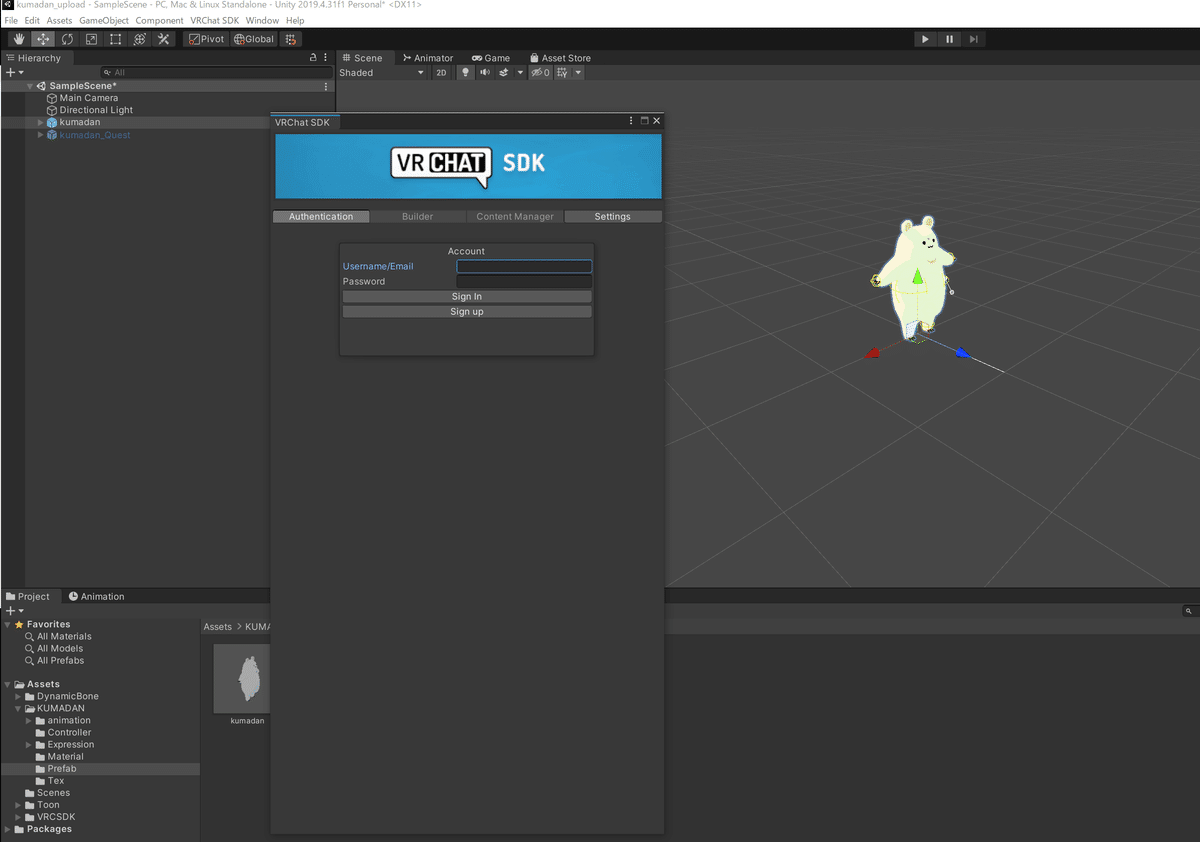1200x842 pixels.
Task: Toggle scene lighting
Action: (465, 73)
